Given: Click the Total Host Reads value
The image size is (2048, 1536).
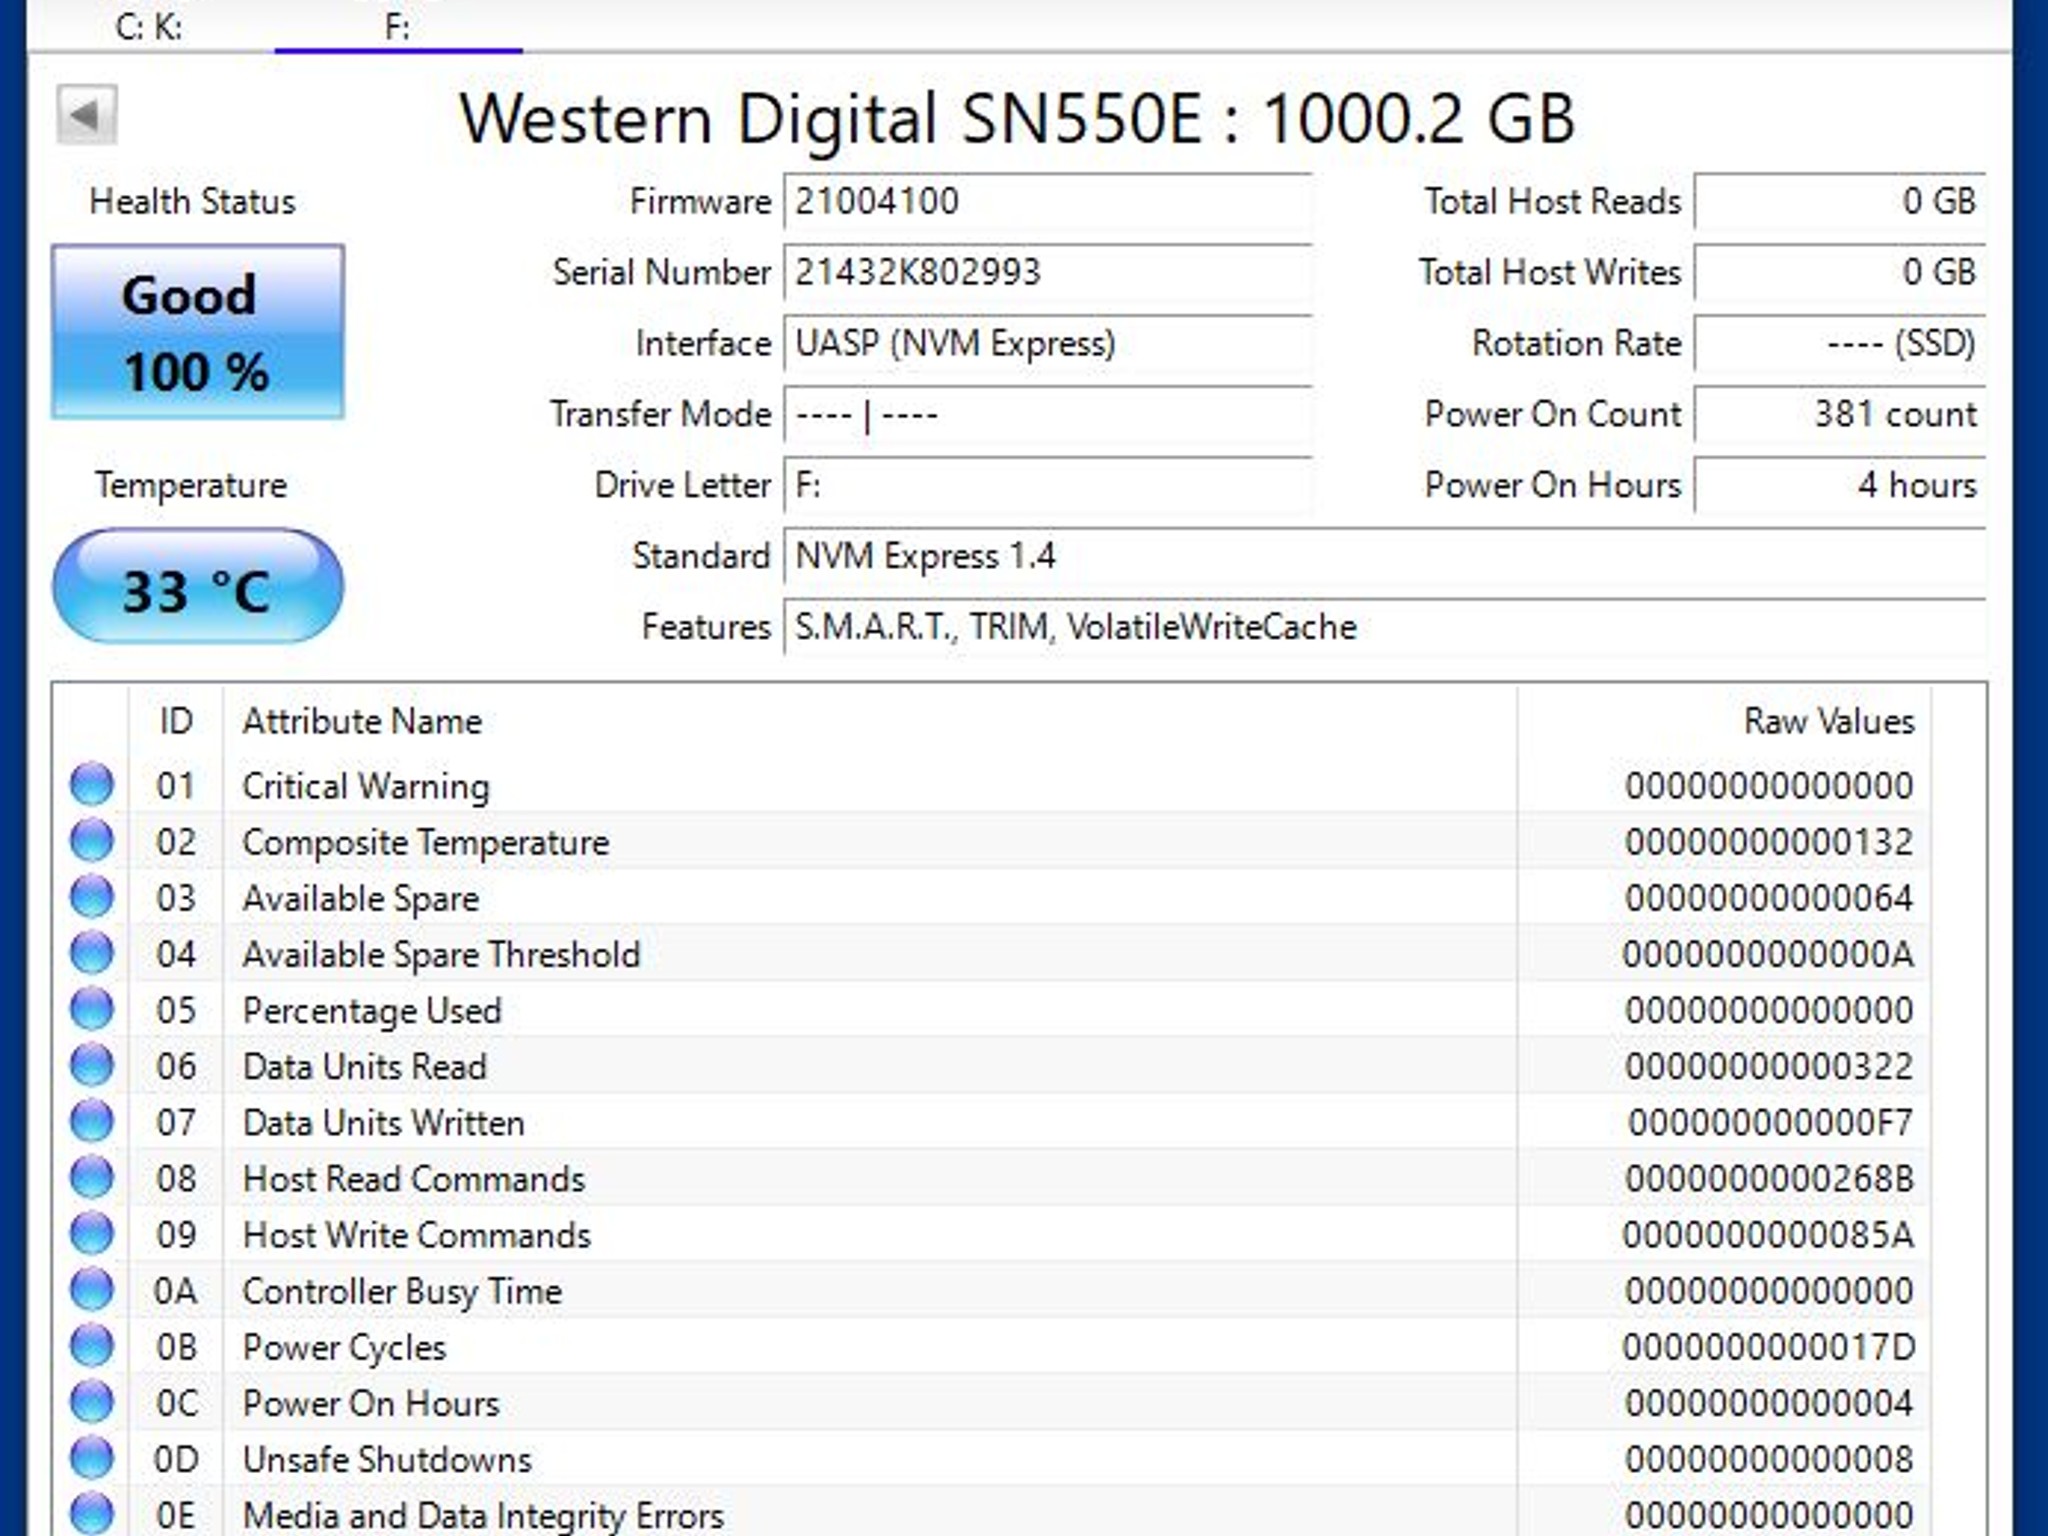Looking at the screenshot, I should [x=1840, y=202].
